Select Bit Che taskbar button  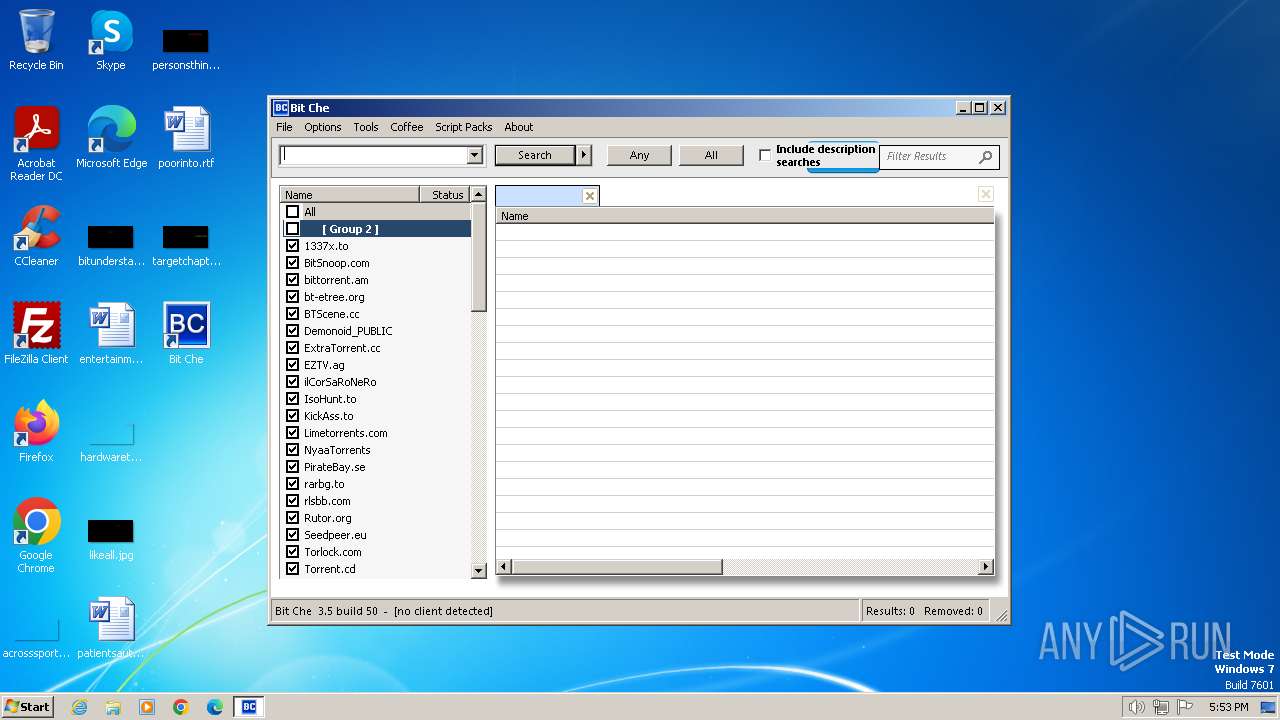click(249, 707)
